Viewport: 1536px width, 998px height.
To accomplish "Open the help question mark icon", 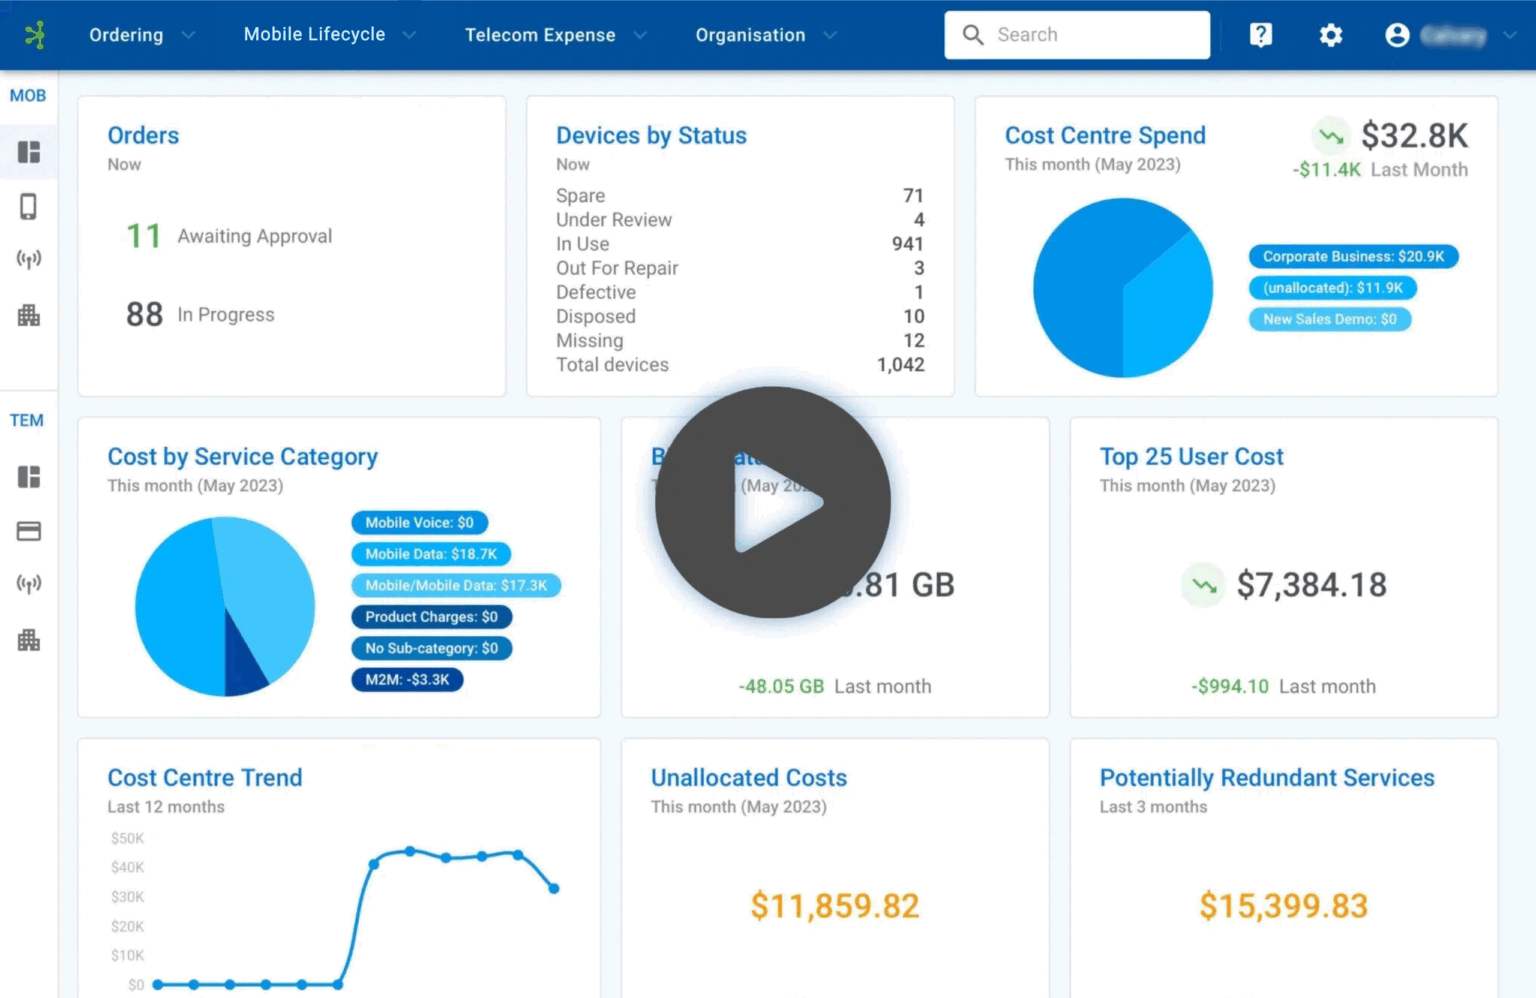I will 1260,34.
